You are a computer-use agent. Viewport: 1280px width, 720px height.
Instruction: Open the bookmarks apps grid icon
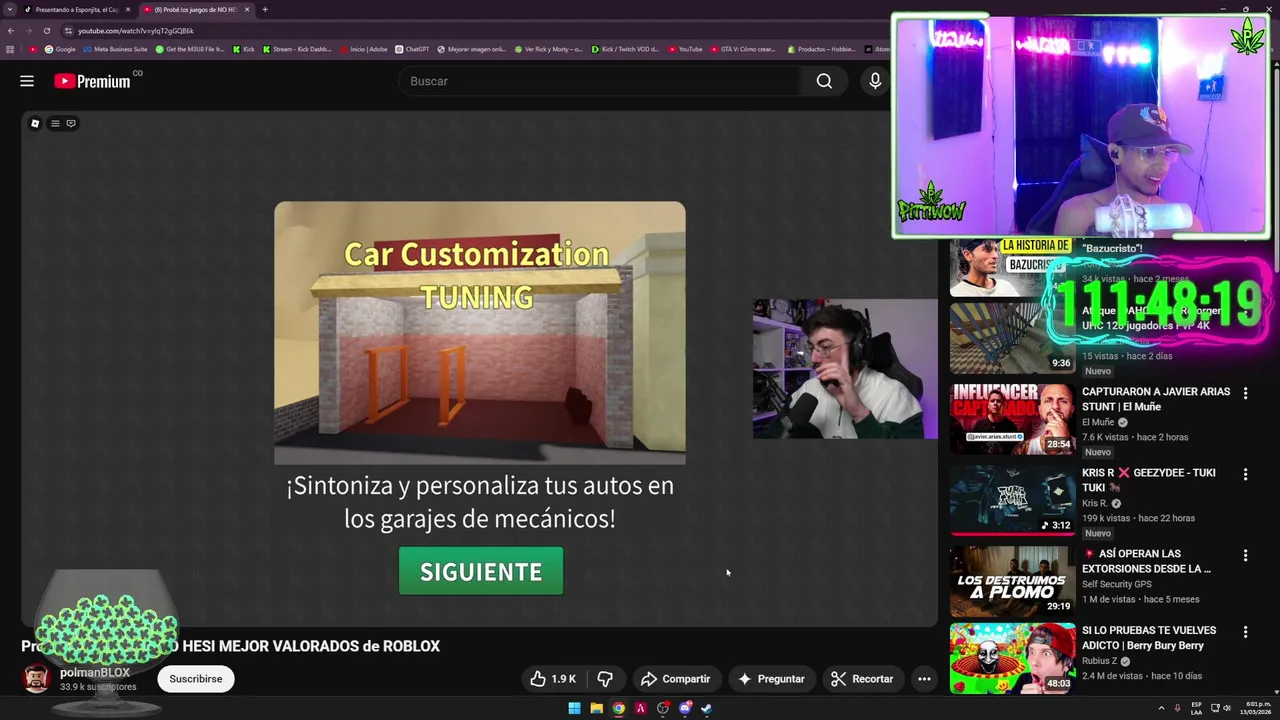(x=10, y=49)
